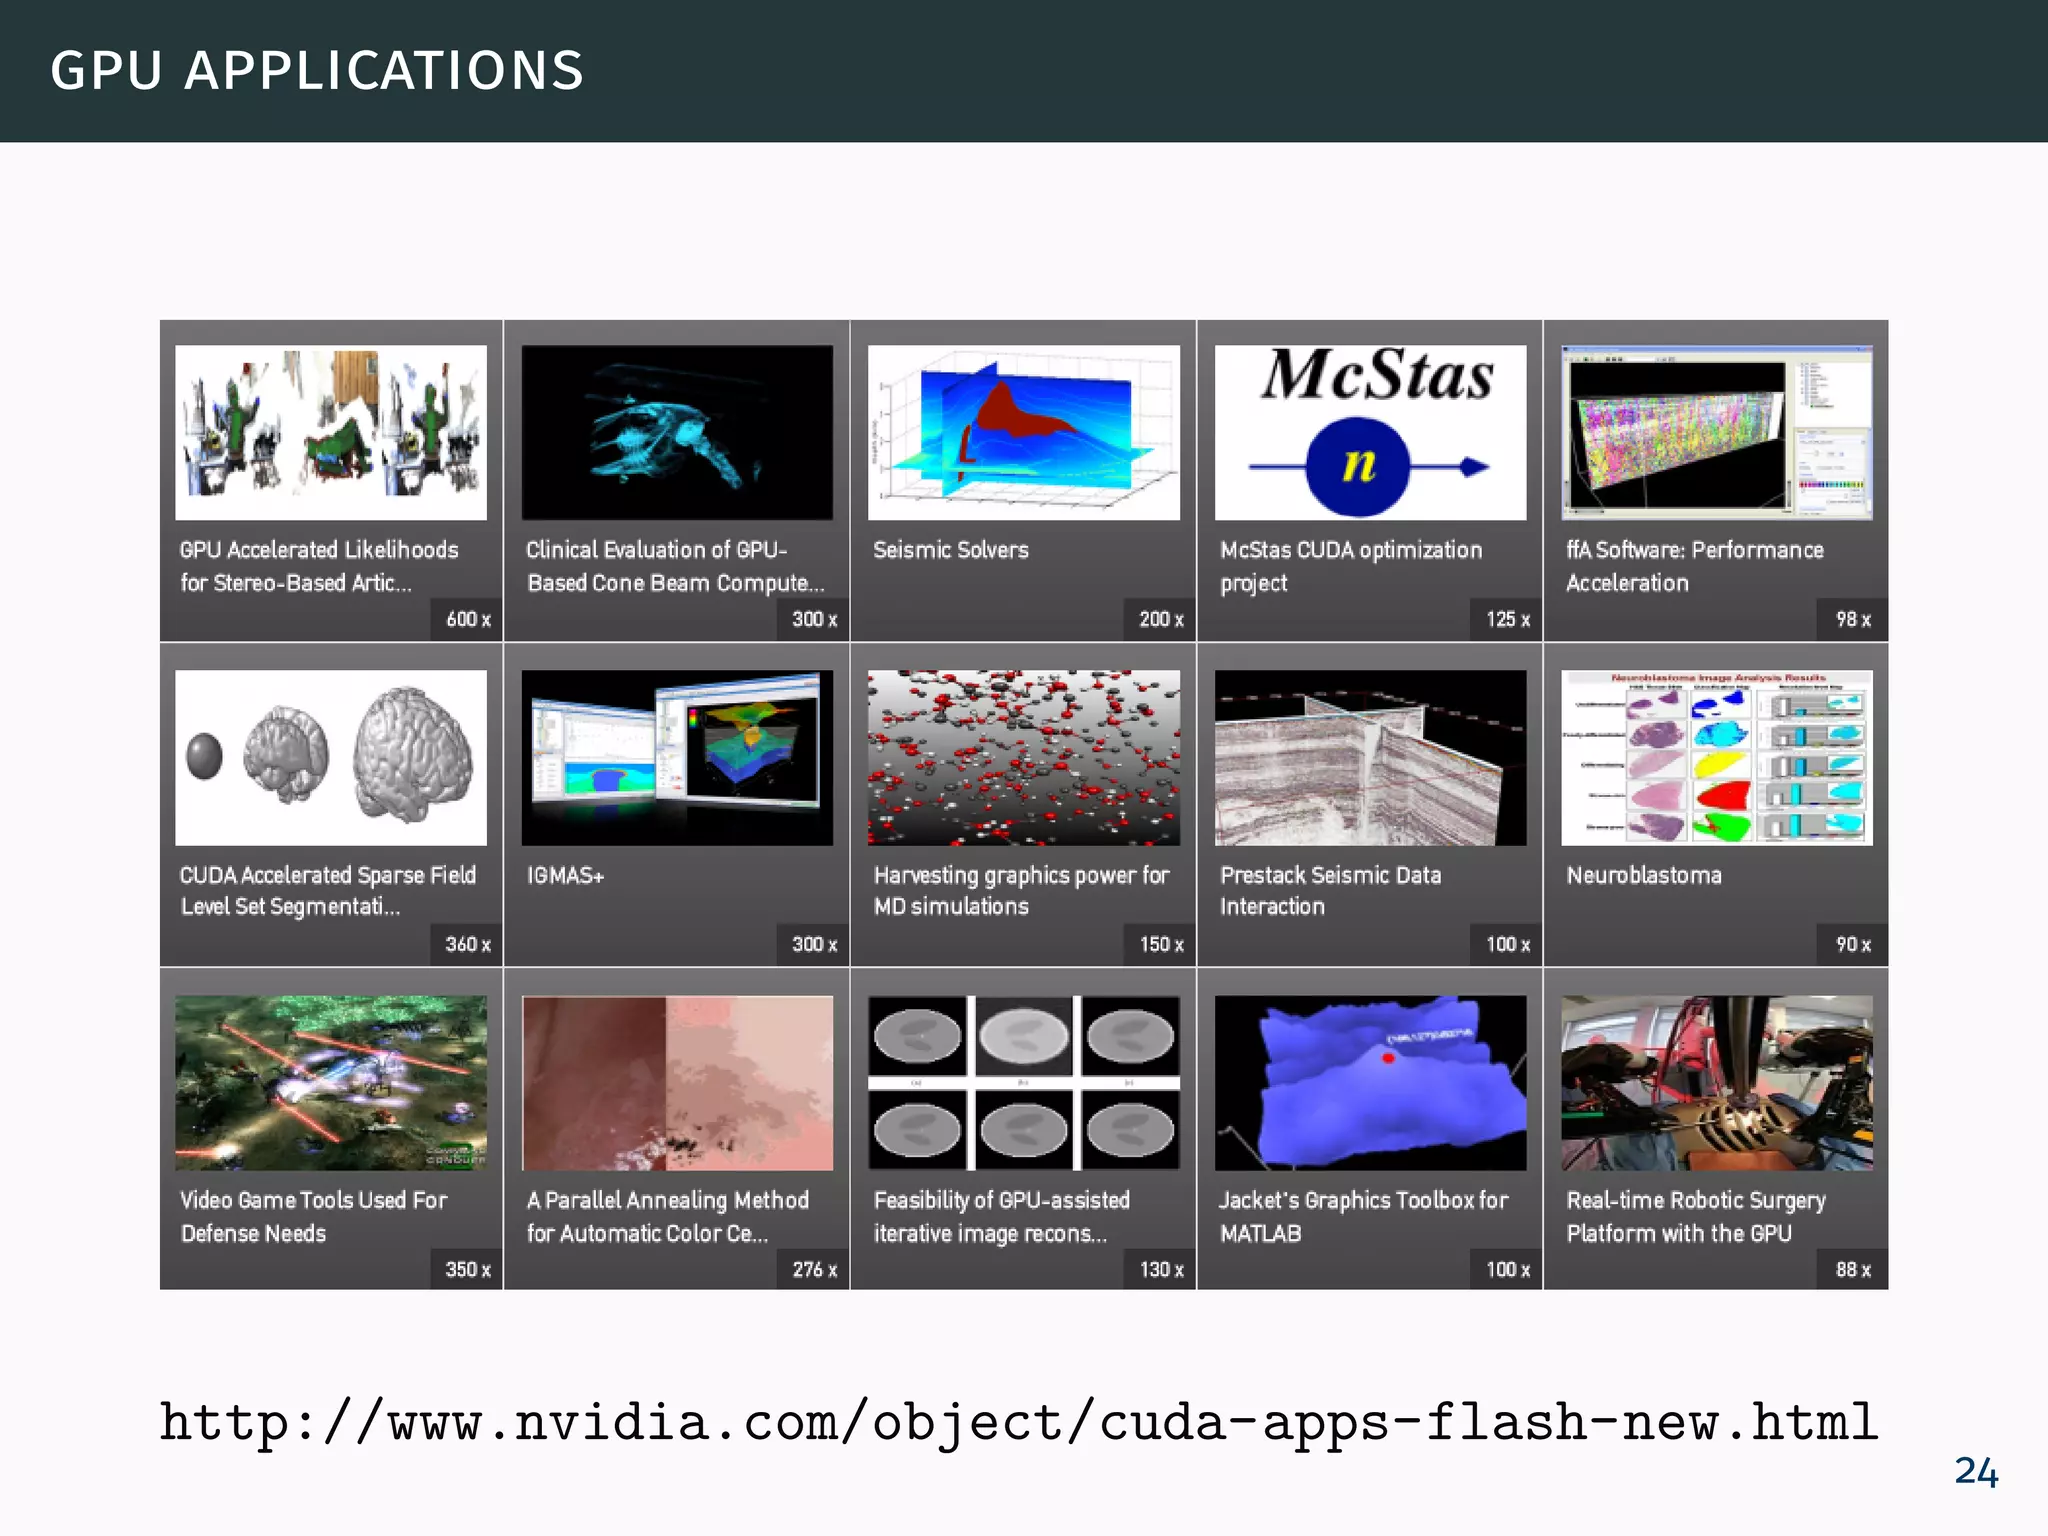Open the Video Game Tools battle image
2048x1536 pixels.
(x=331, y=1083)
